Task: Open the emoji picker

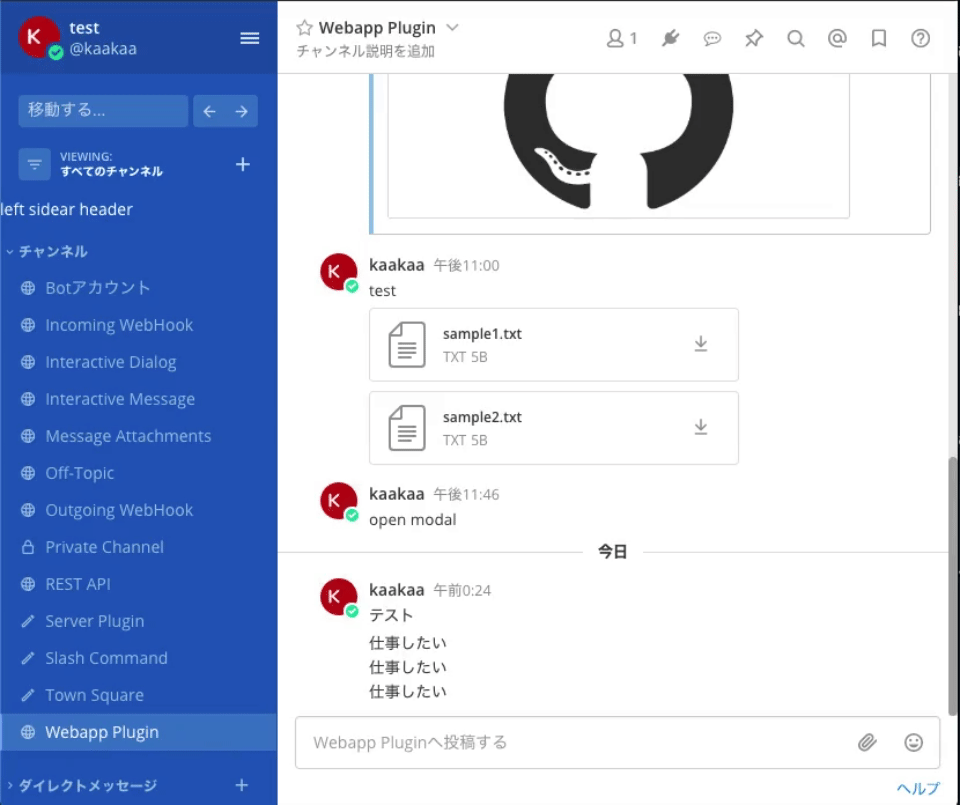Action: (x=913, y=743)
